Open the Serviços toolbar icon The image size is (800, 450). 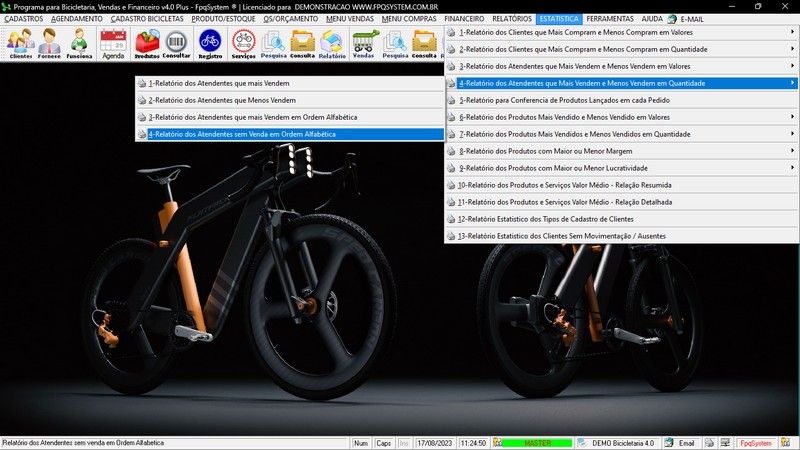point(243,43)
